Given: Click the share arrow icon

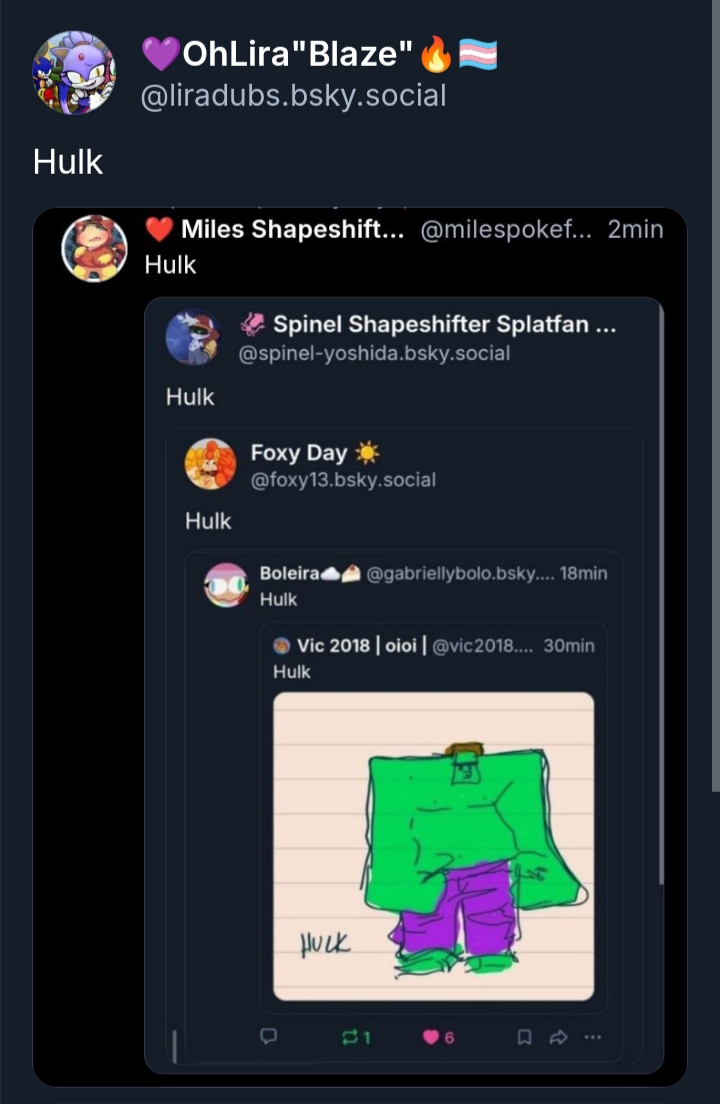Looking at the screenshot, I should [x=558, y=1037].
